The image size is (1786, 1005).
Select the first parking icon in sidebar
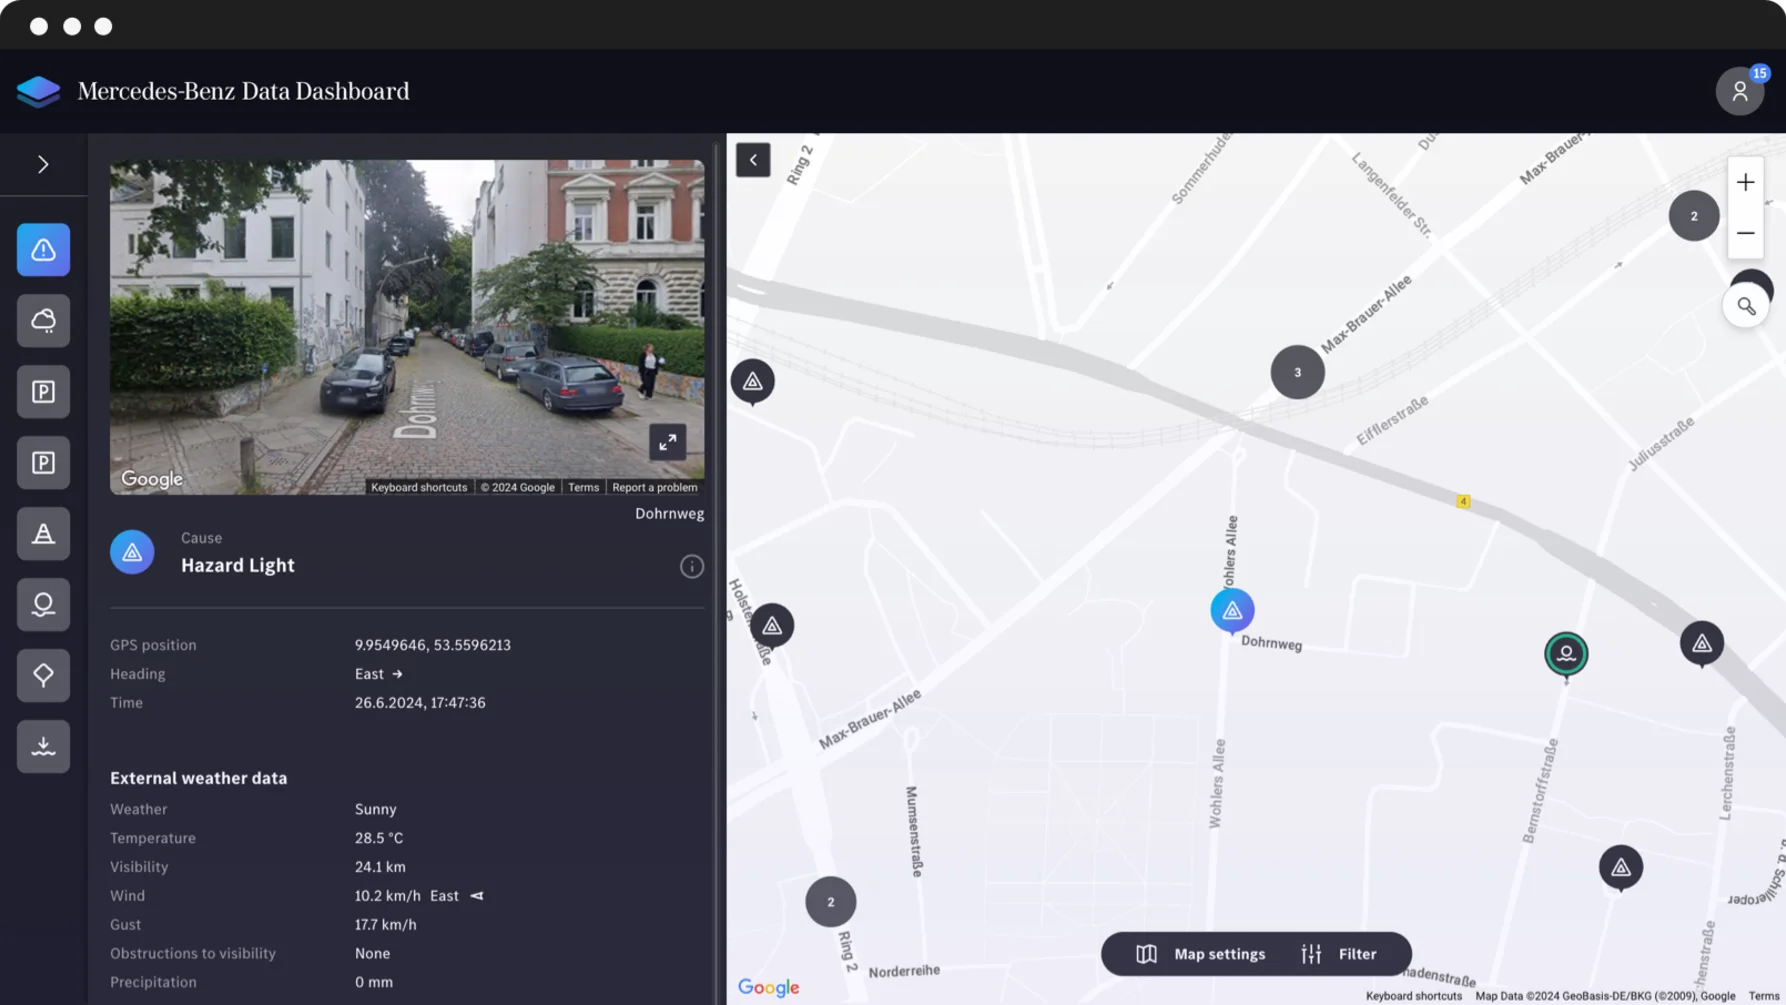coord(43,391)
